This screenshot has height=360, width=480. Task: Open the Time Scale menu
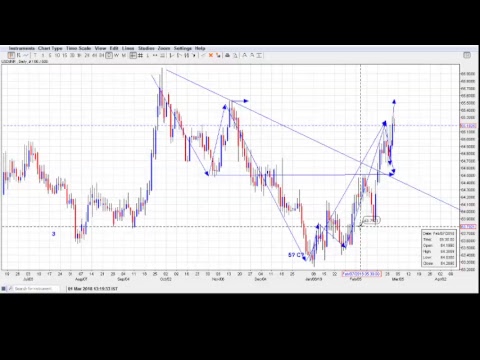pyautogui.click(x=78, y=48)
